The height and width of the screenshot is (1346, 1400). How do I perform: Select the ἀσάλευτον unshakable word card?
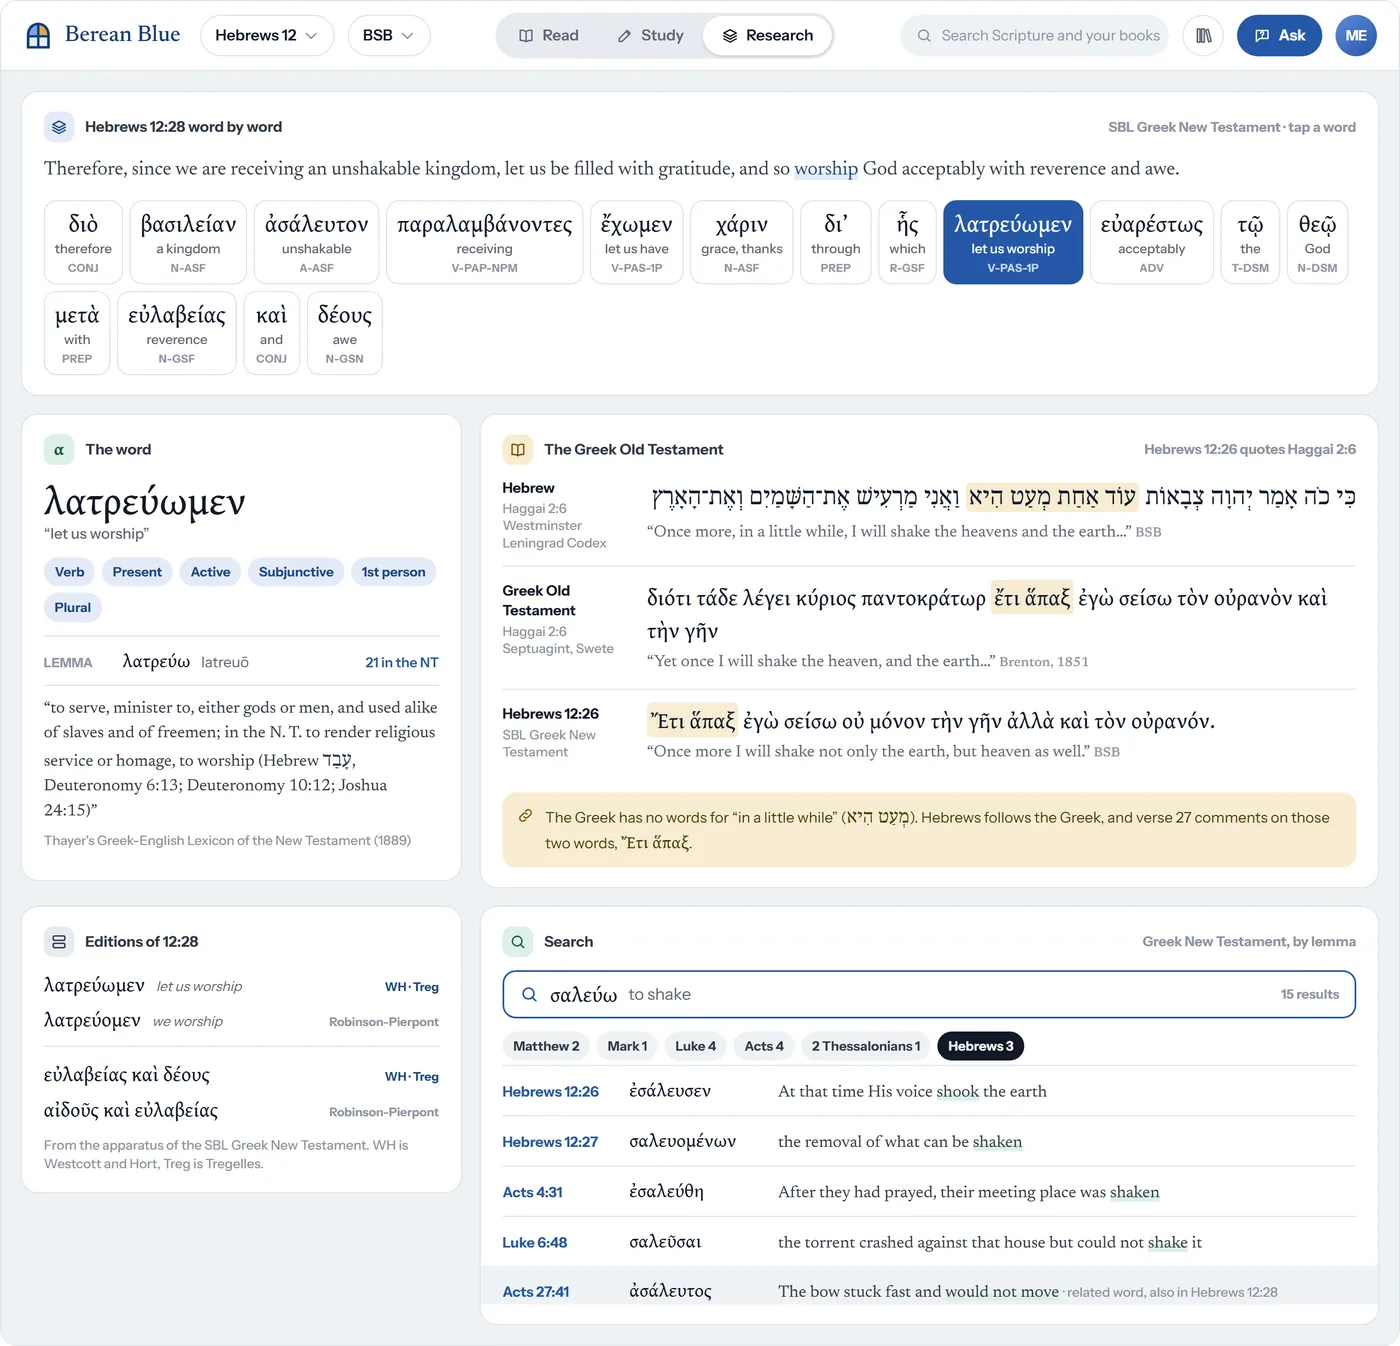tap(316, 243)
